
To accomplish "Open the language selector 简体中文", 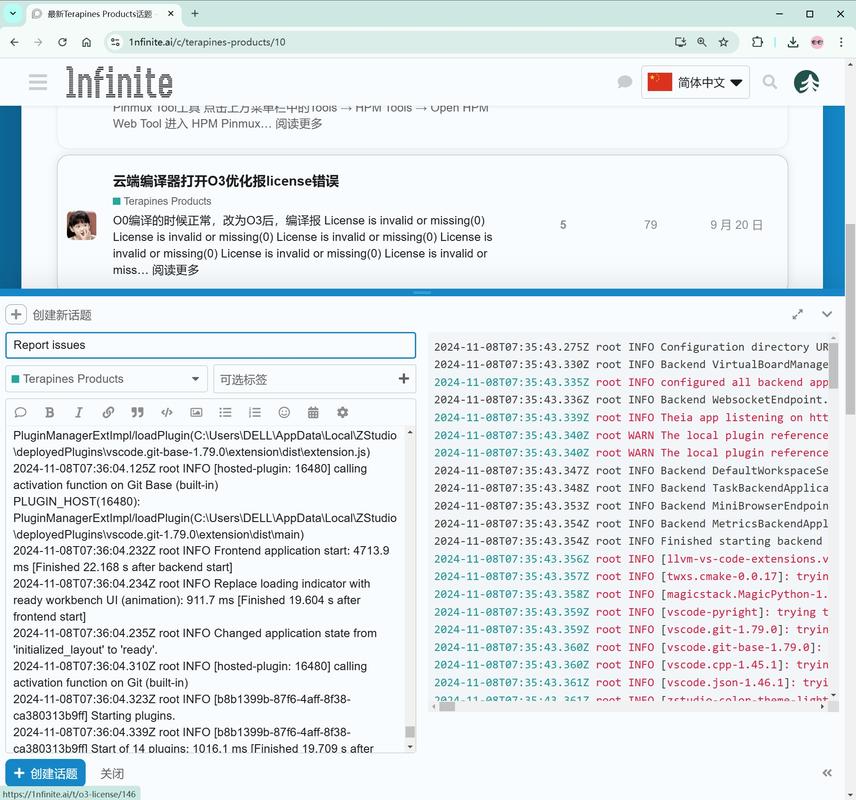I will pos(695,82).
